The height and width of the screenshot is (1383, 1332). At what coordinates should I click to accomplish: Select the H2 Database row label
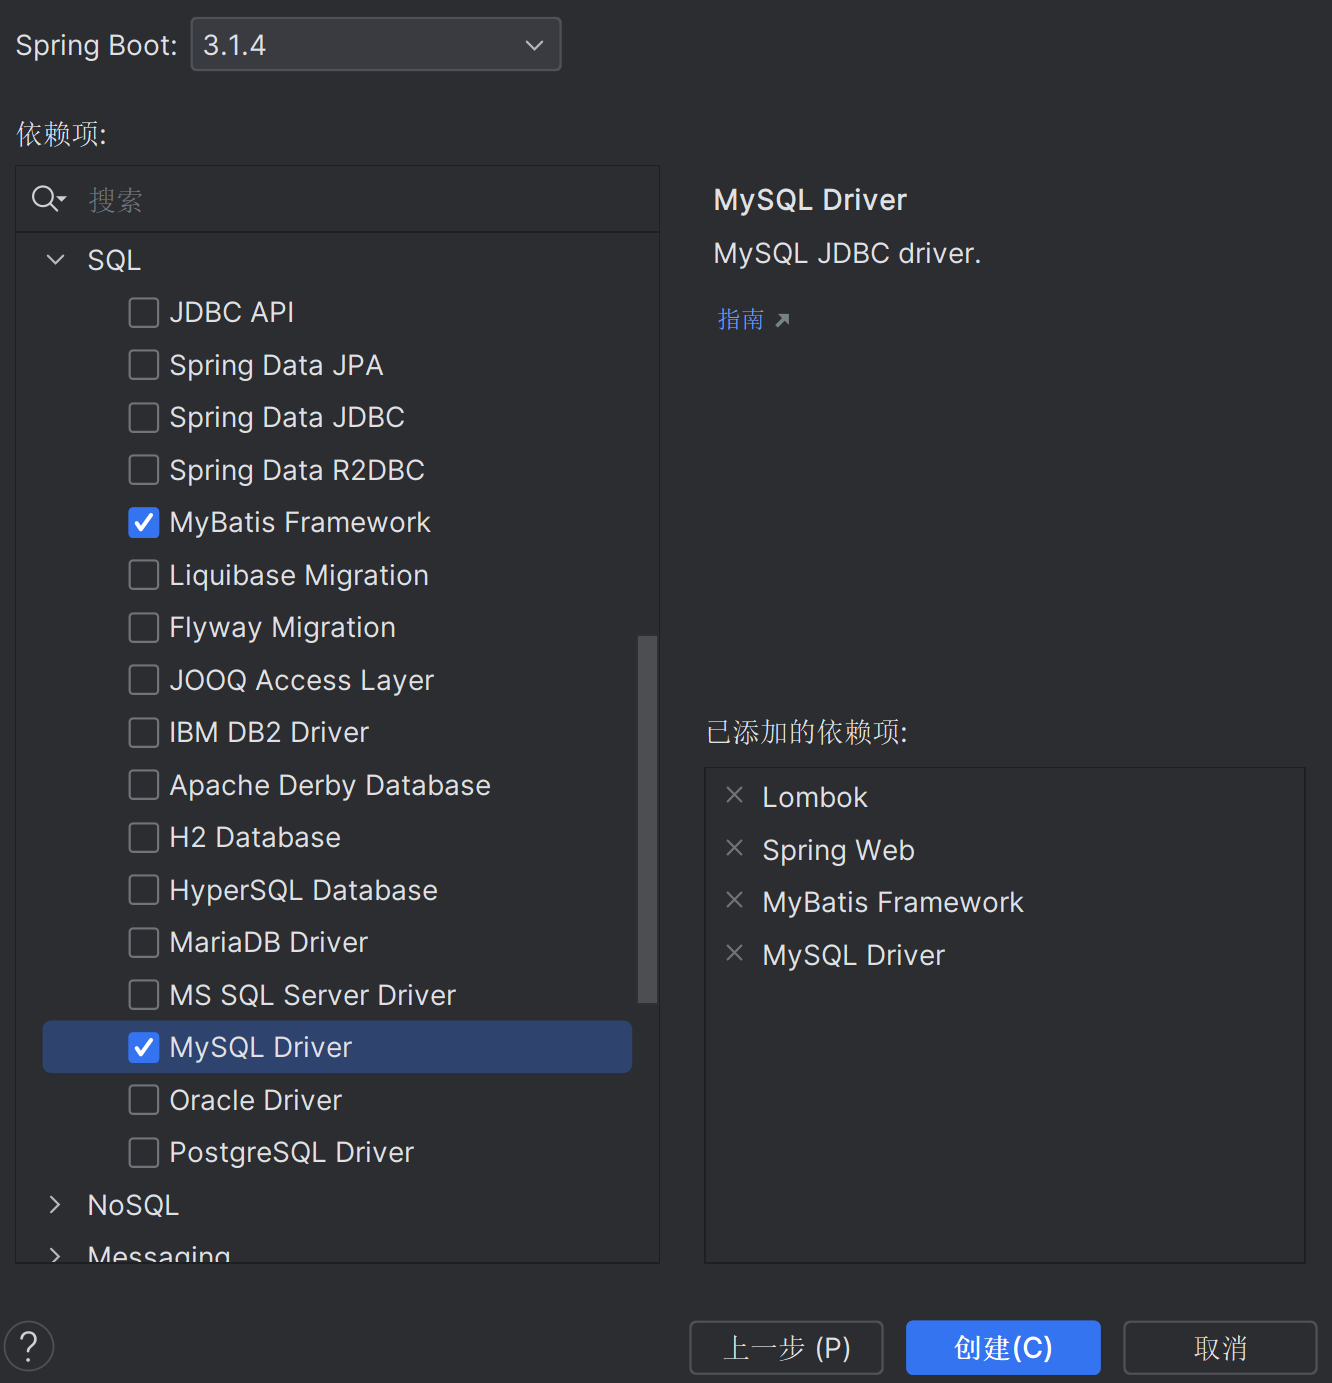click(255, 837)
